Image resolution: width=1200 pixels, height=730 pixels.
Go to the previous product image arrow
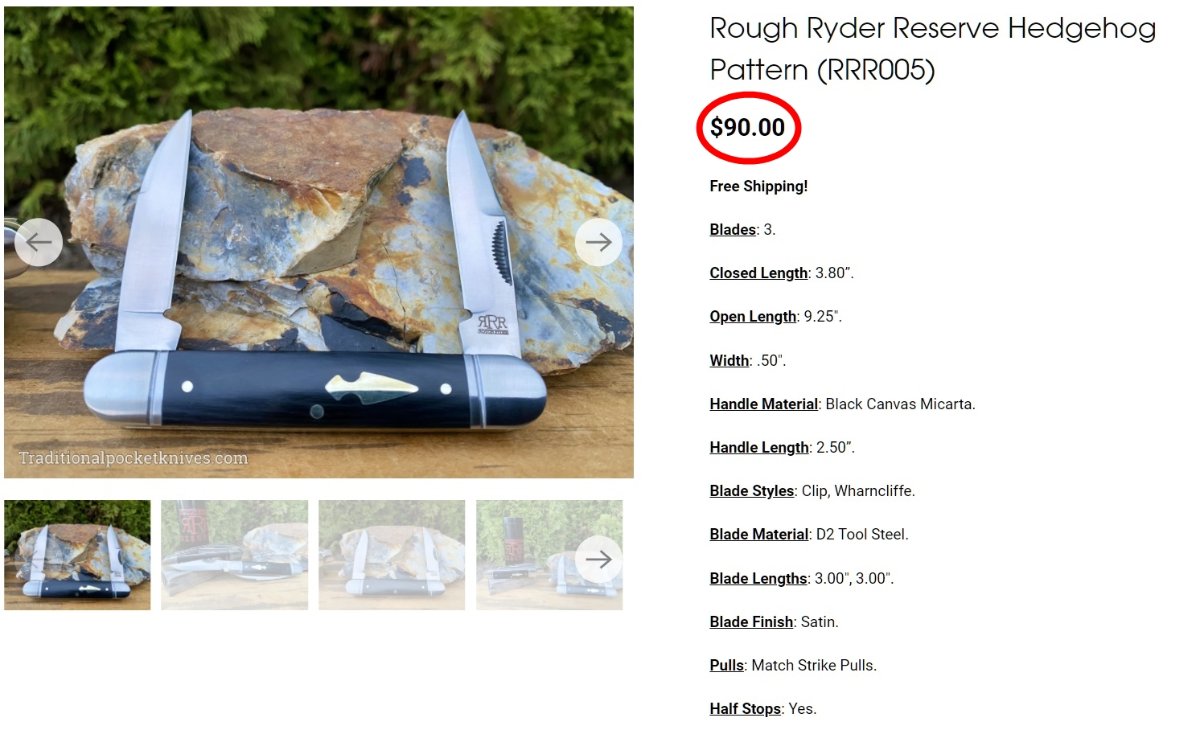coord(38,242)
